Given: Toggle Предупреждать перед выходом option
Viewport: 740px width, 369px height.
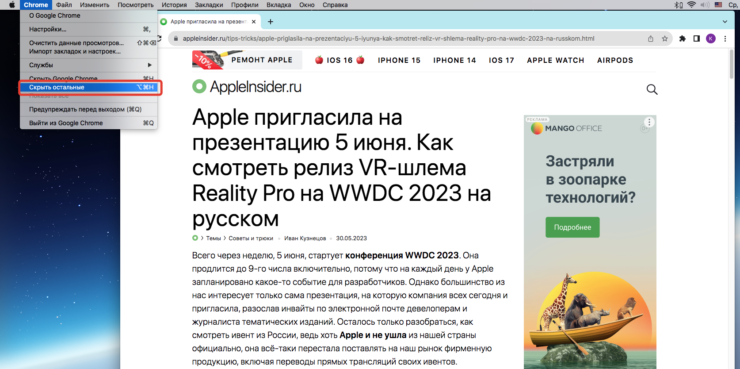Looking at the screenshot, I should coord(89,109).
